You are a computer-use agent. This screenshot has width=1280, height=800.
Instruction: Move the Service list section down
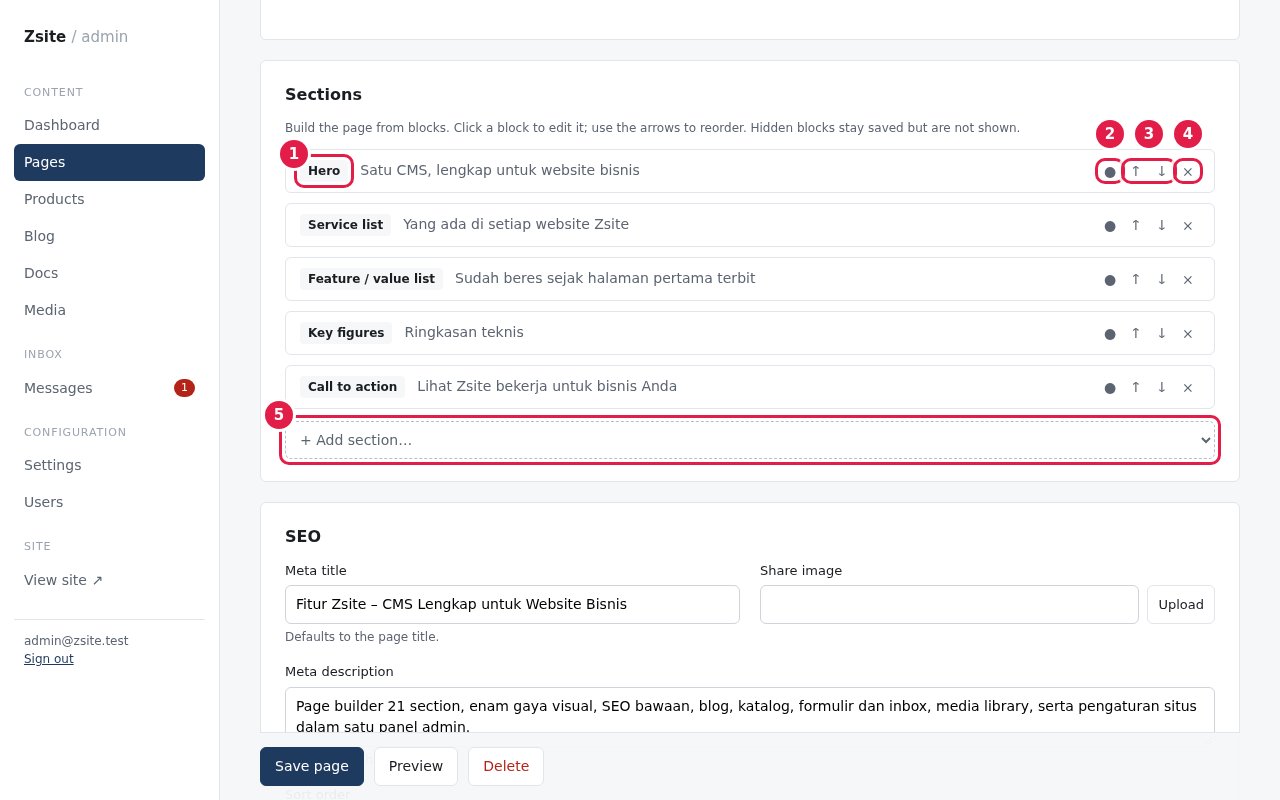point(1162,225)
